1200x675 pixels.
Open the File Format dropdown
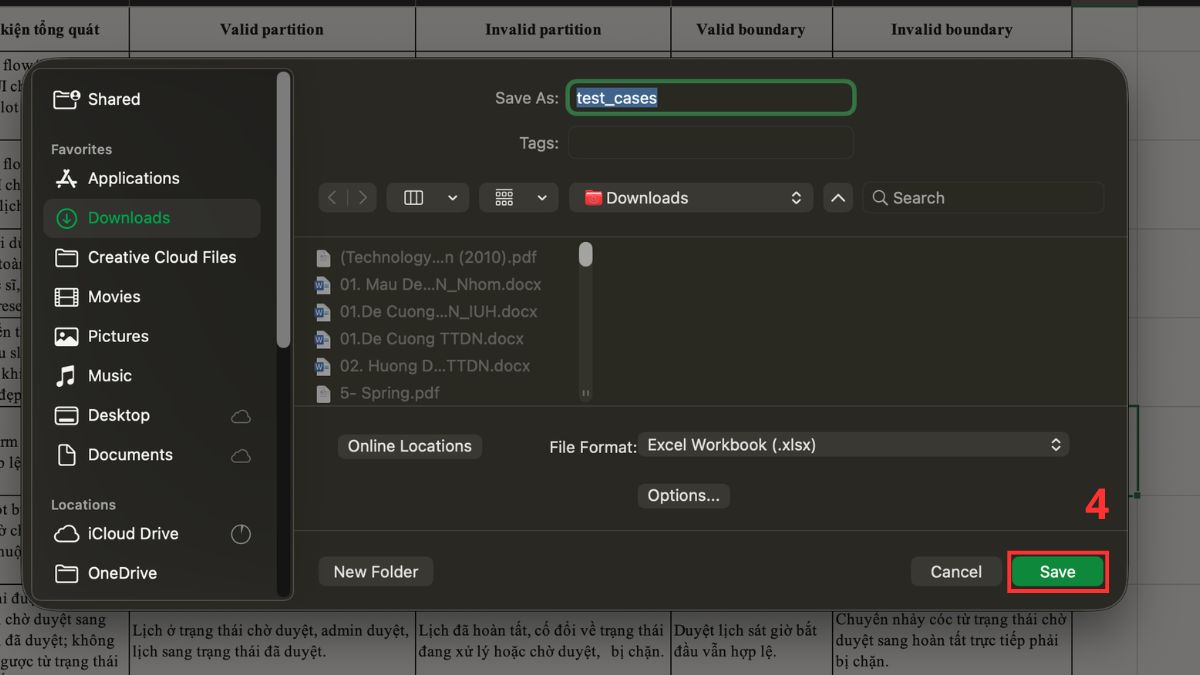click(854, 445)
